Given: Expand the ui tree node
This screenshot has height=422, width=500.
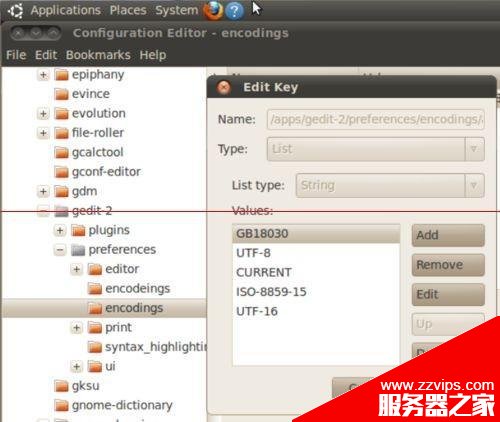Looking at the screenshot, I should [x=77, y=367].
